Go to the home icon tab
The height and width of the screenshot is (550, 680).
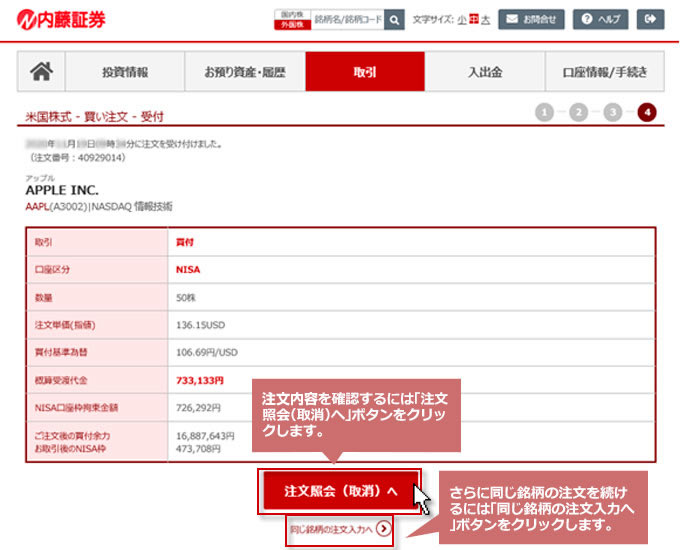click(41, 72)
